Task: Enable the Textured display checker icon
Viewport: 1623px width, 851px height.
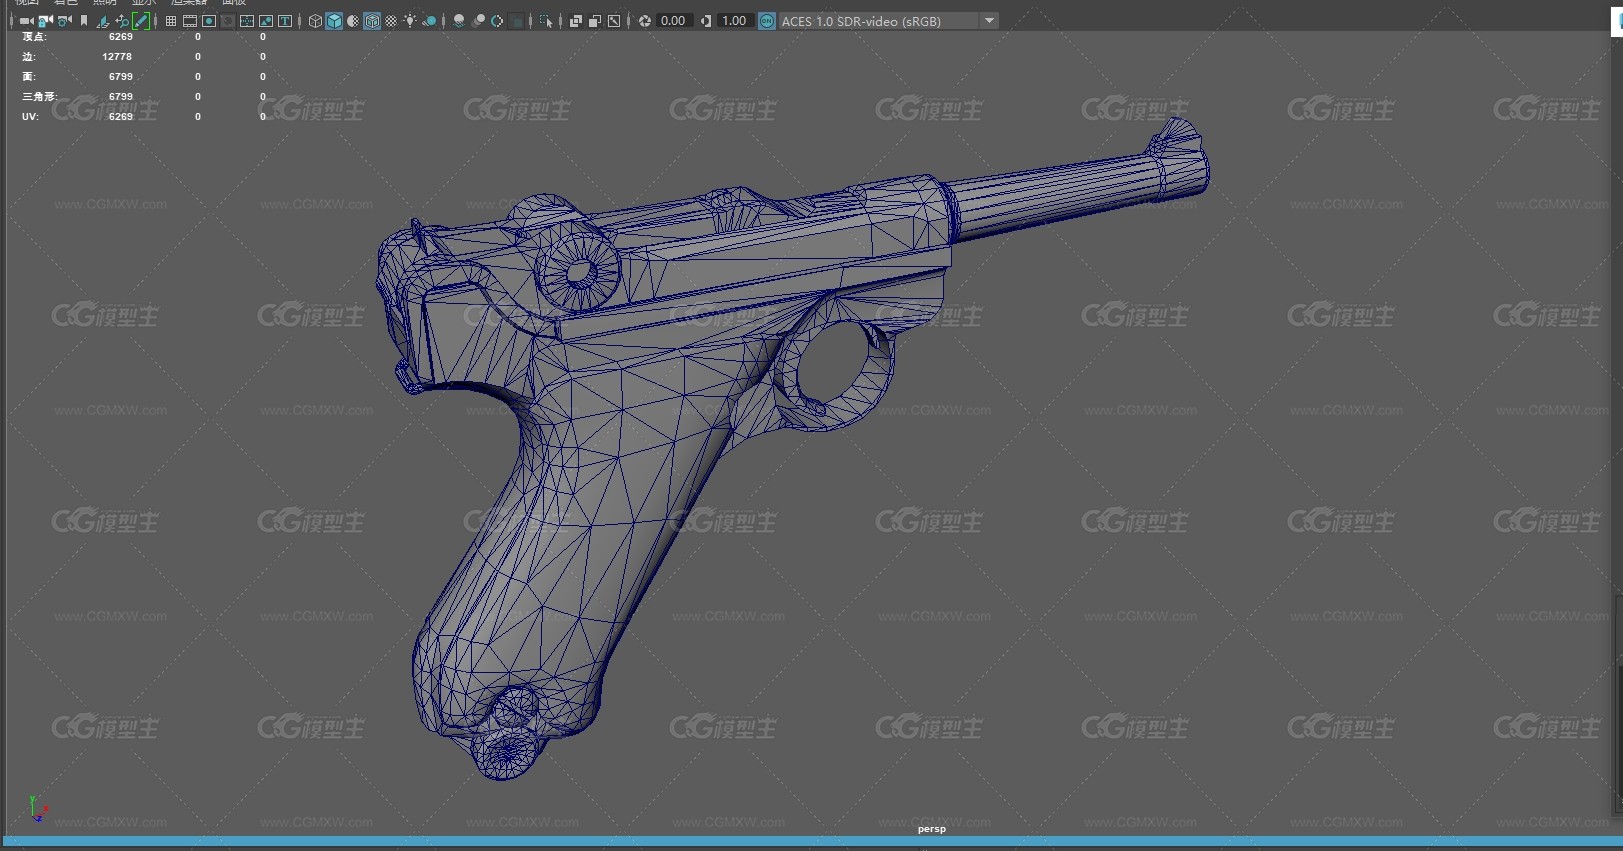Action: [391, 21]
